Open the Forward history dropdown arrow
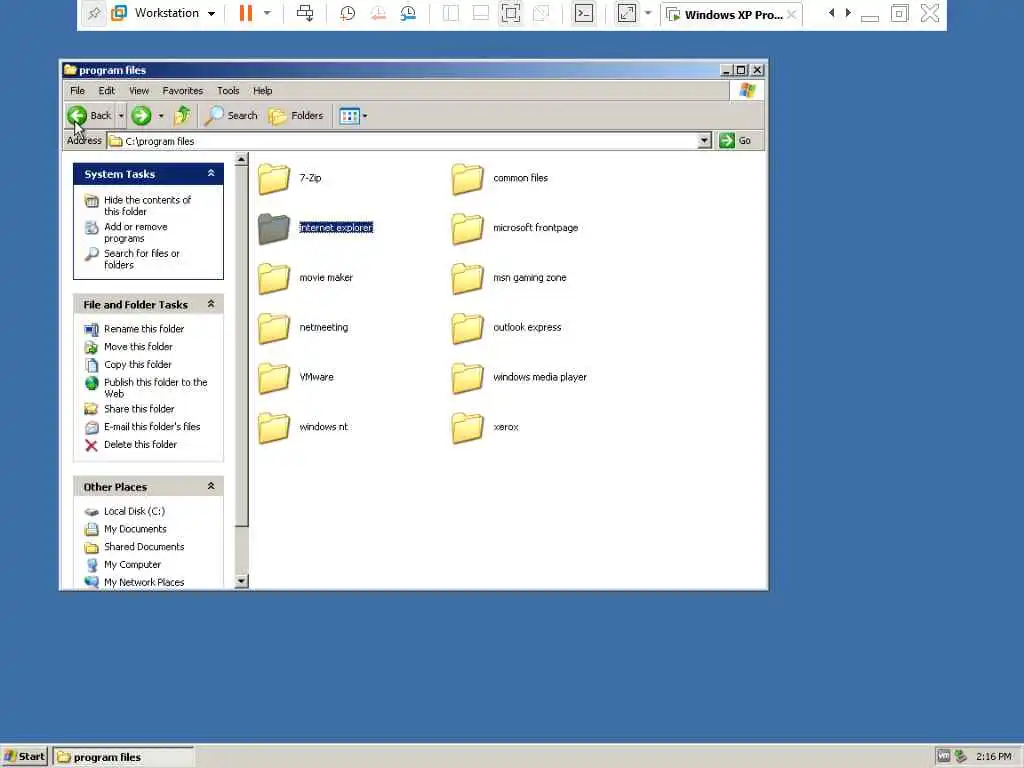1024x768 pixels. [161, 116]
